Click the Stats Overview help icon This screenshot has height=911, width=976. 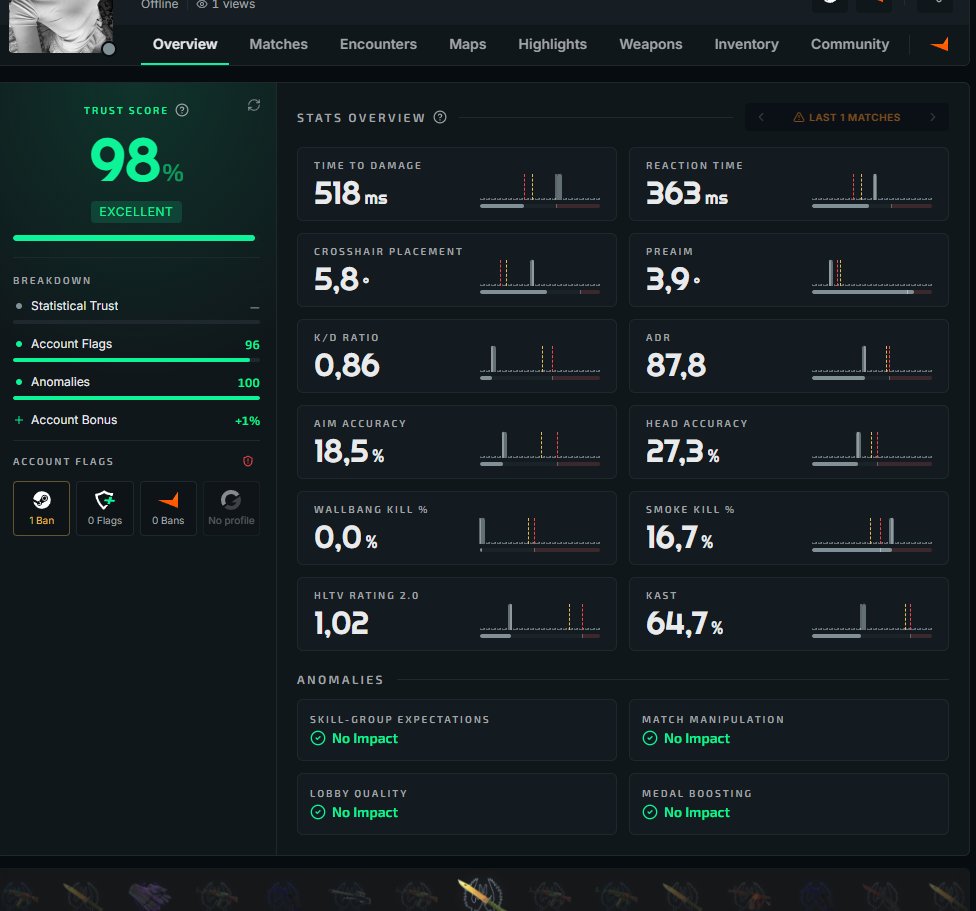tap(440, 117)
